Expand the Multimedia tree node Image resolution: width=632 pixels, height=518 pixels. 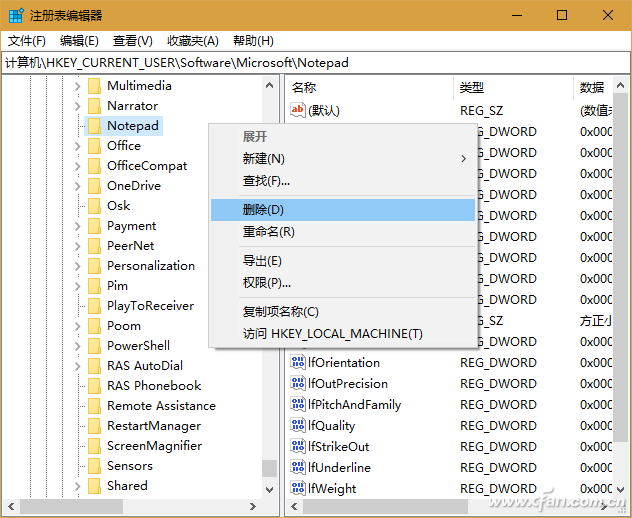click(x=77, y=86)
